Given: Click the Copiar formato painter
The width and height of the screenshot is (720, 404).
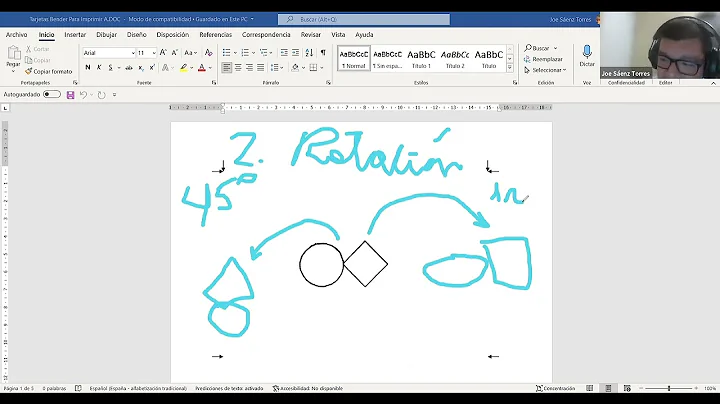Looking at the screenshot, I should 49,72.
